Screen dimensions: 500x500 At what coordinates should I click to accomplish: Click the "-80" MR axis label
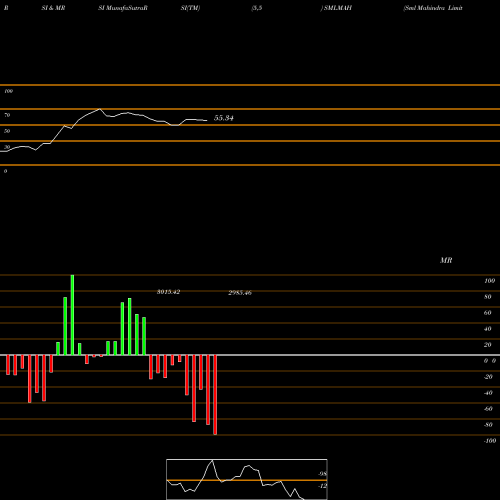[488, 425]
